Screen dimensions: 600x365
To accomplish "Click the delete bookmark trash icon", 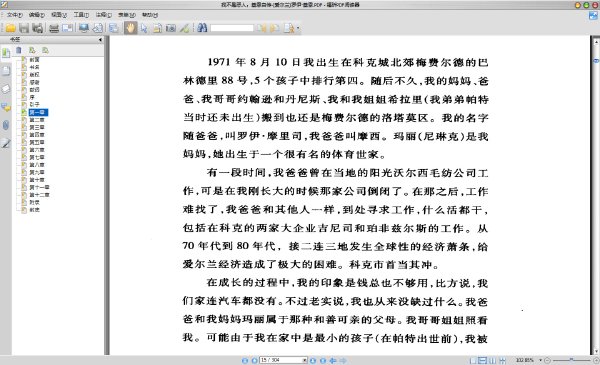I will coord(19,50).
